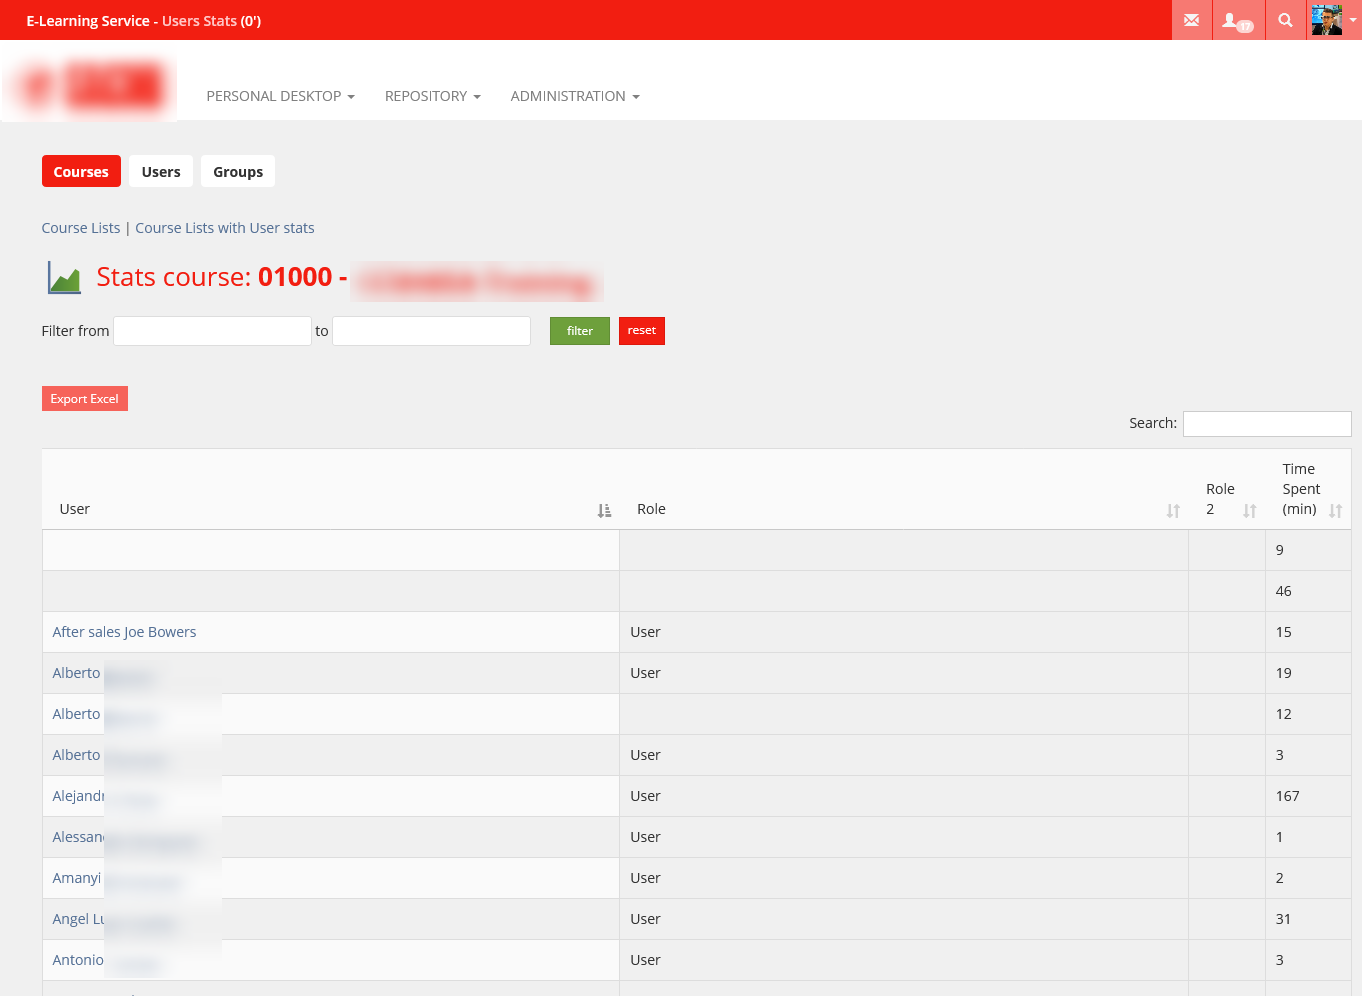Click the stats chart icon
Viewport: 1362px width, 996px height.
click(x=64, y=278)
